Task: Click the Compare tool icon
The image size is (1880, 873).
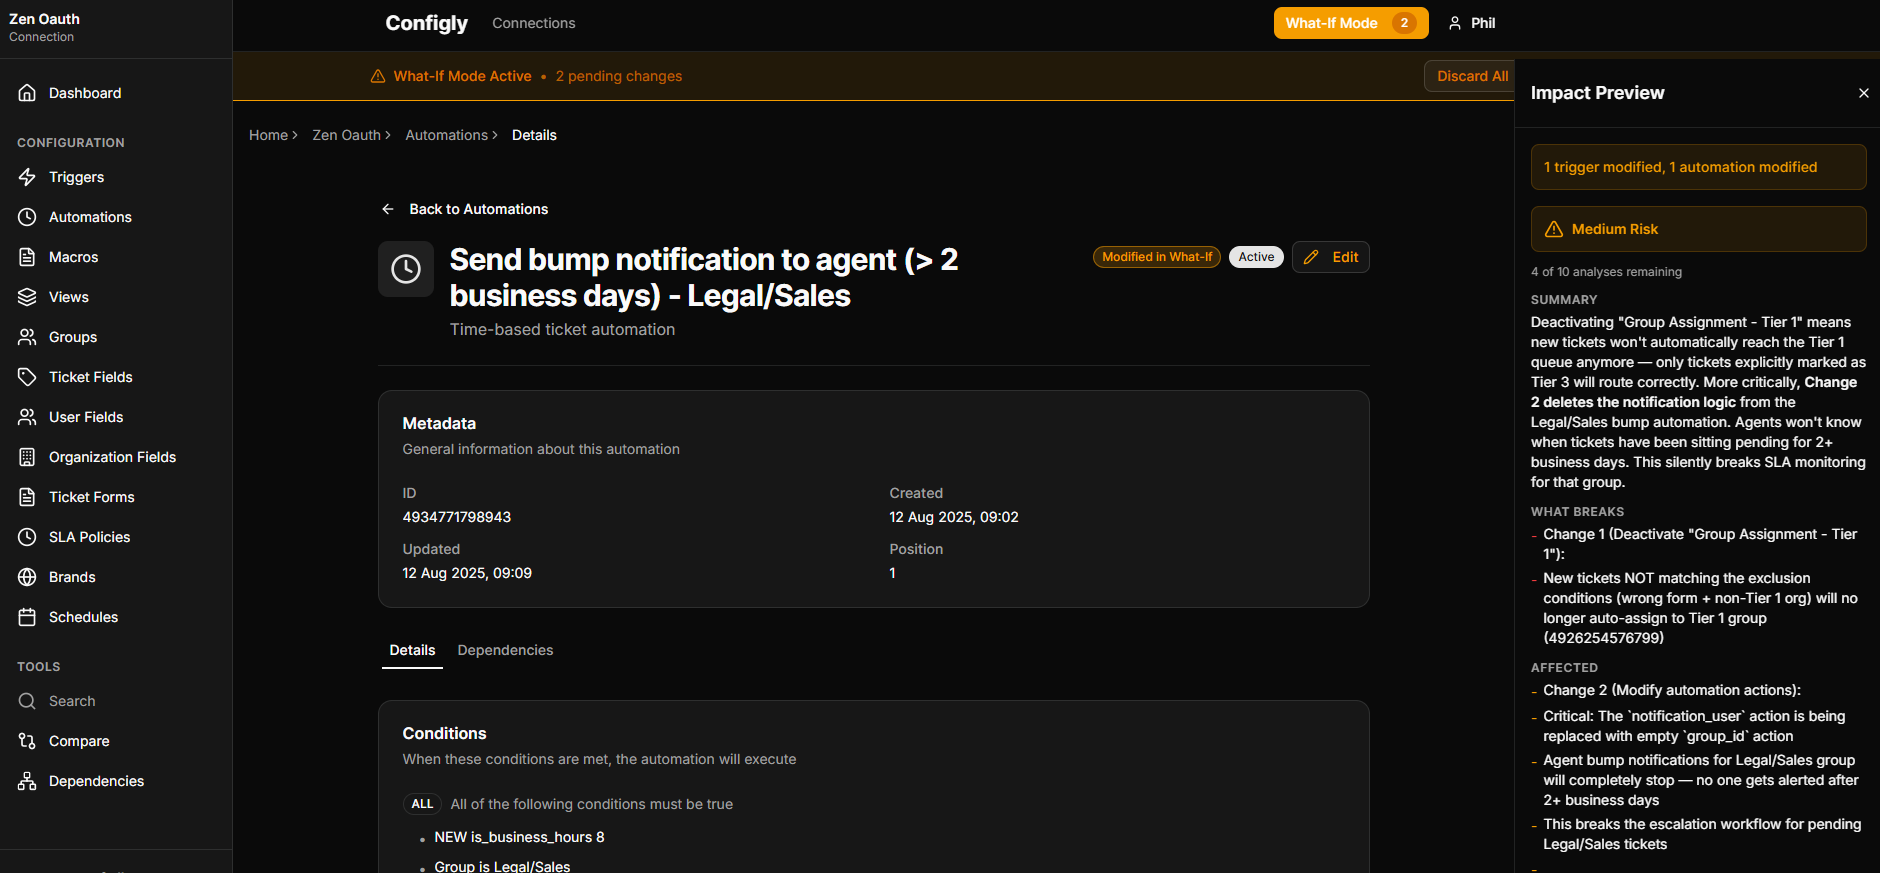Action: [x=27, y=741]
